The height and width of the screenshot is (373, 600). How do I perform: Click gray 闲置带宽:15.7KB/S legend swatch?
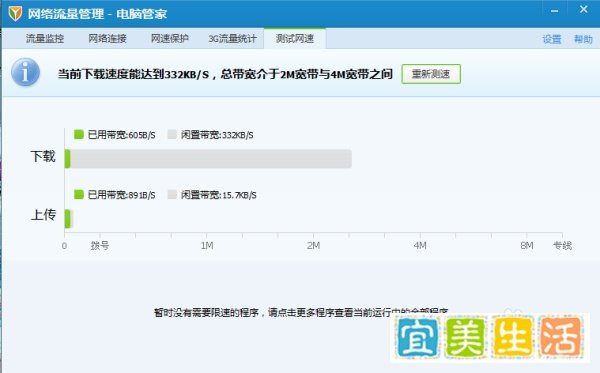[172, 194]
